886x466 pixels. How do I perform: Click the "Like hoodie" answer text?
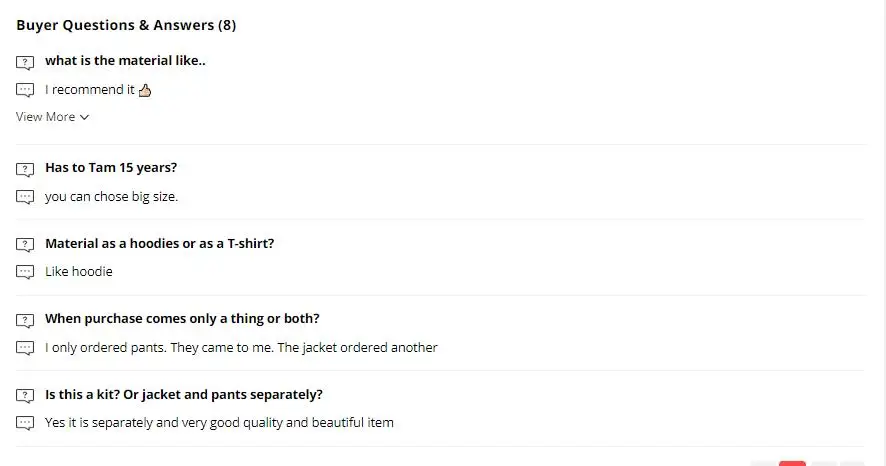79,272
